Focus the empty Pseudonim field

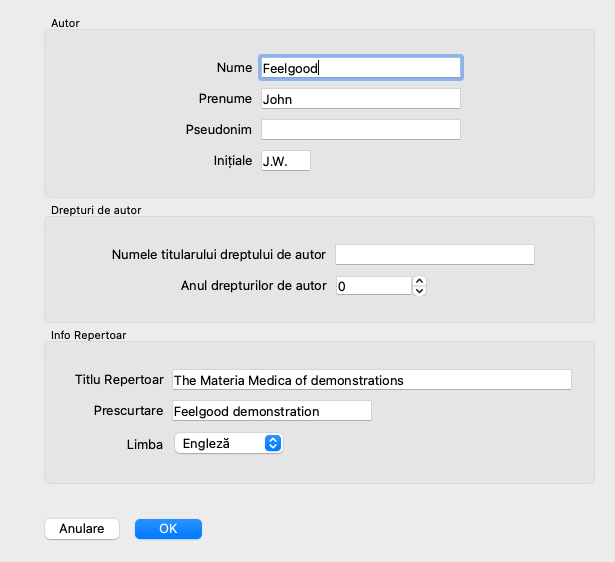pos(360,130)
